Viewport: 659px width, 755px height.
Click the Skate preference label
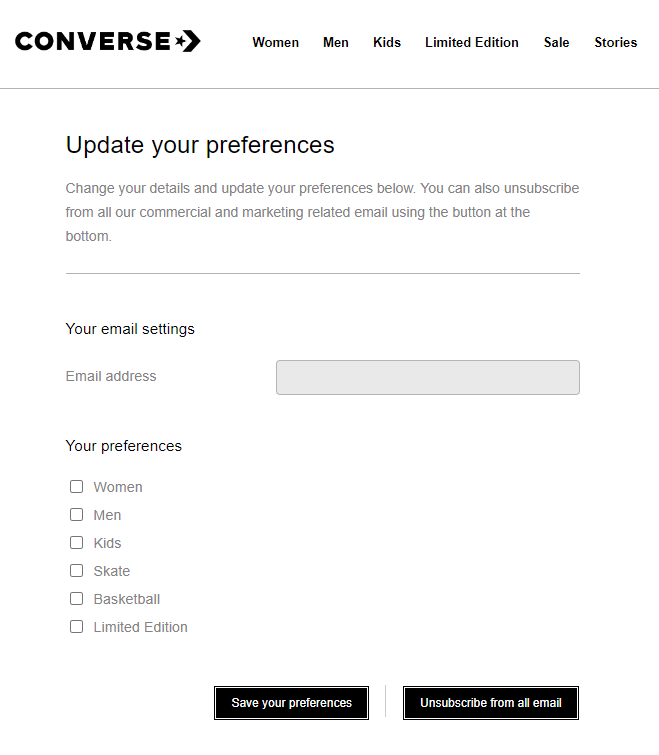[112, 571]
